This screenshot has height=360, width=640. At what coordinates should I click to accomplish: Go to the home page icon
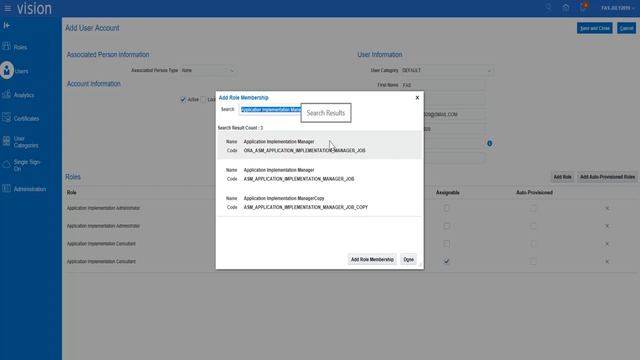point(566,7)
